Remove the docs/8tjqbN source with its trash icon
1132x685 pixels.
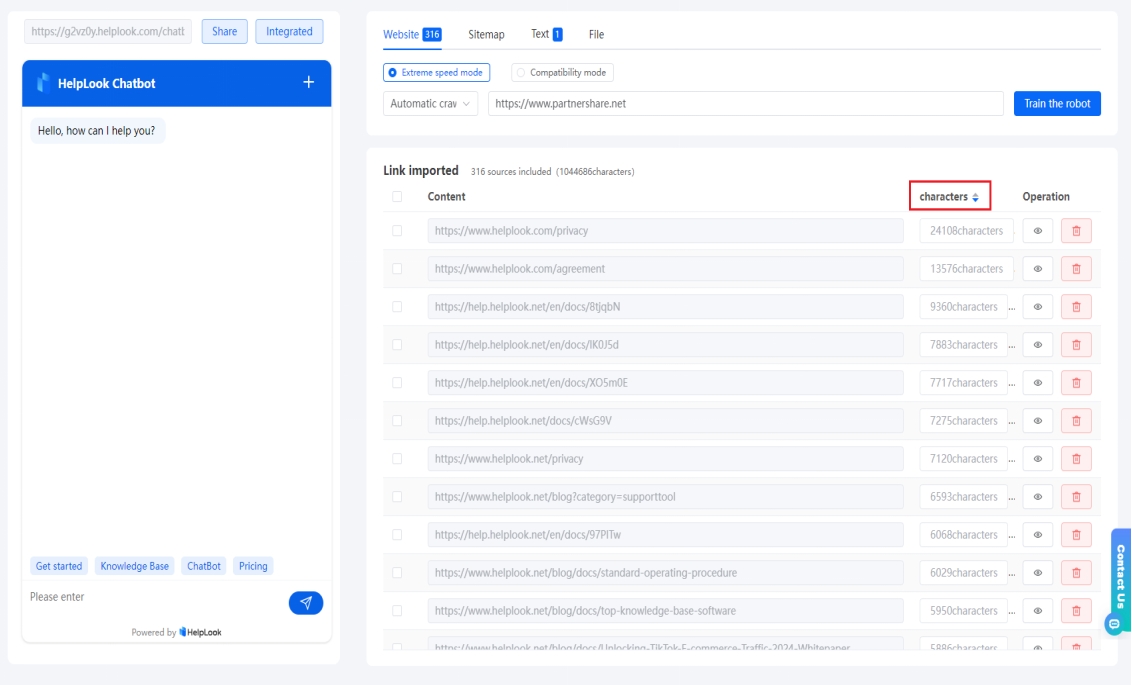[x=1076, y=306]
